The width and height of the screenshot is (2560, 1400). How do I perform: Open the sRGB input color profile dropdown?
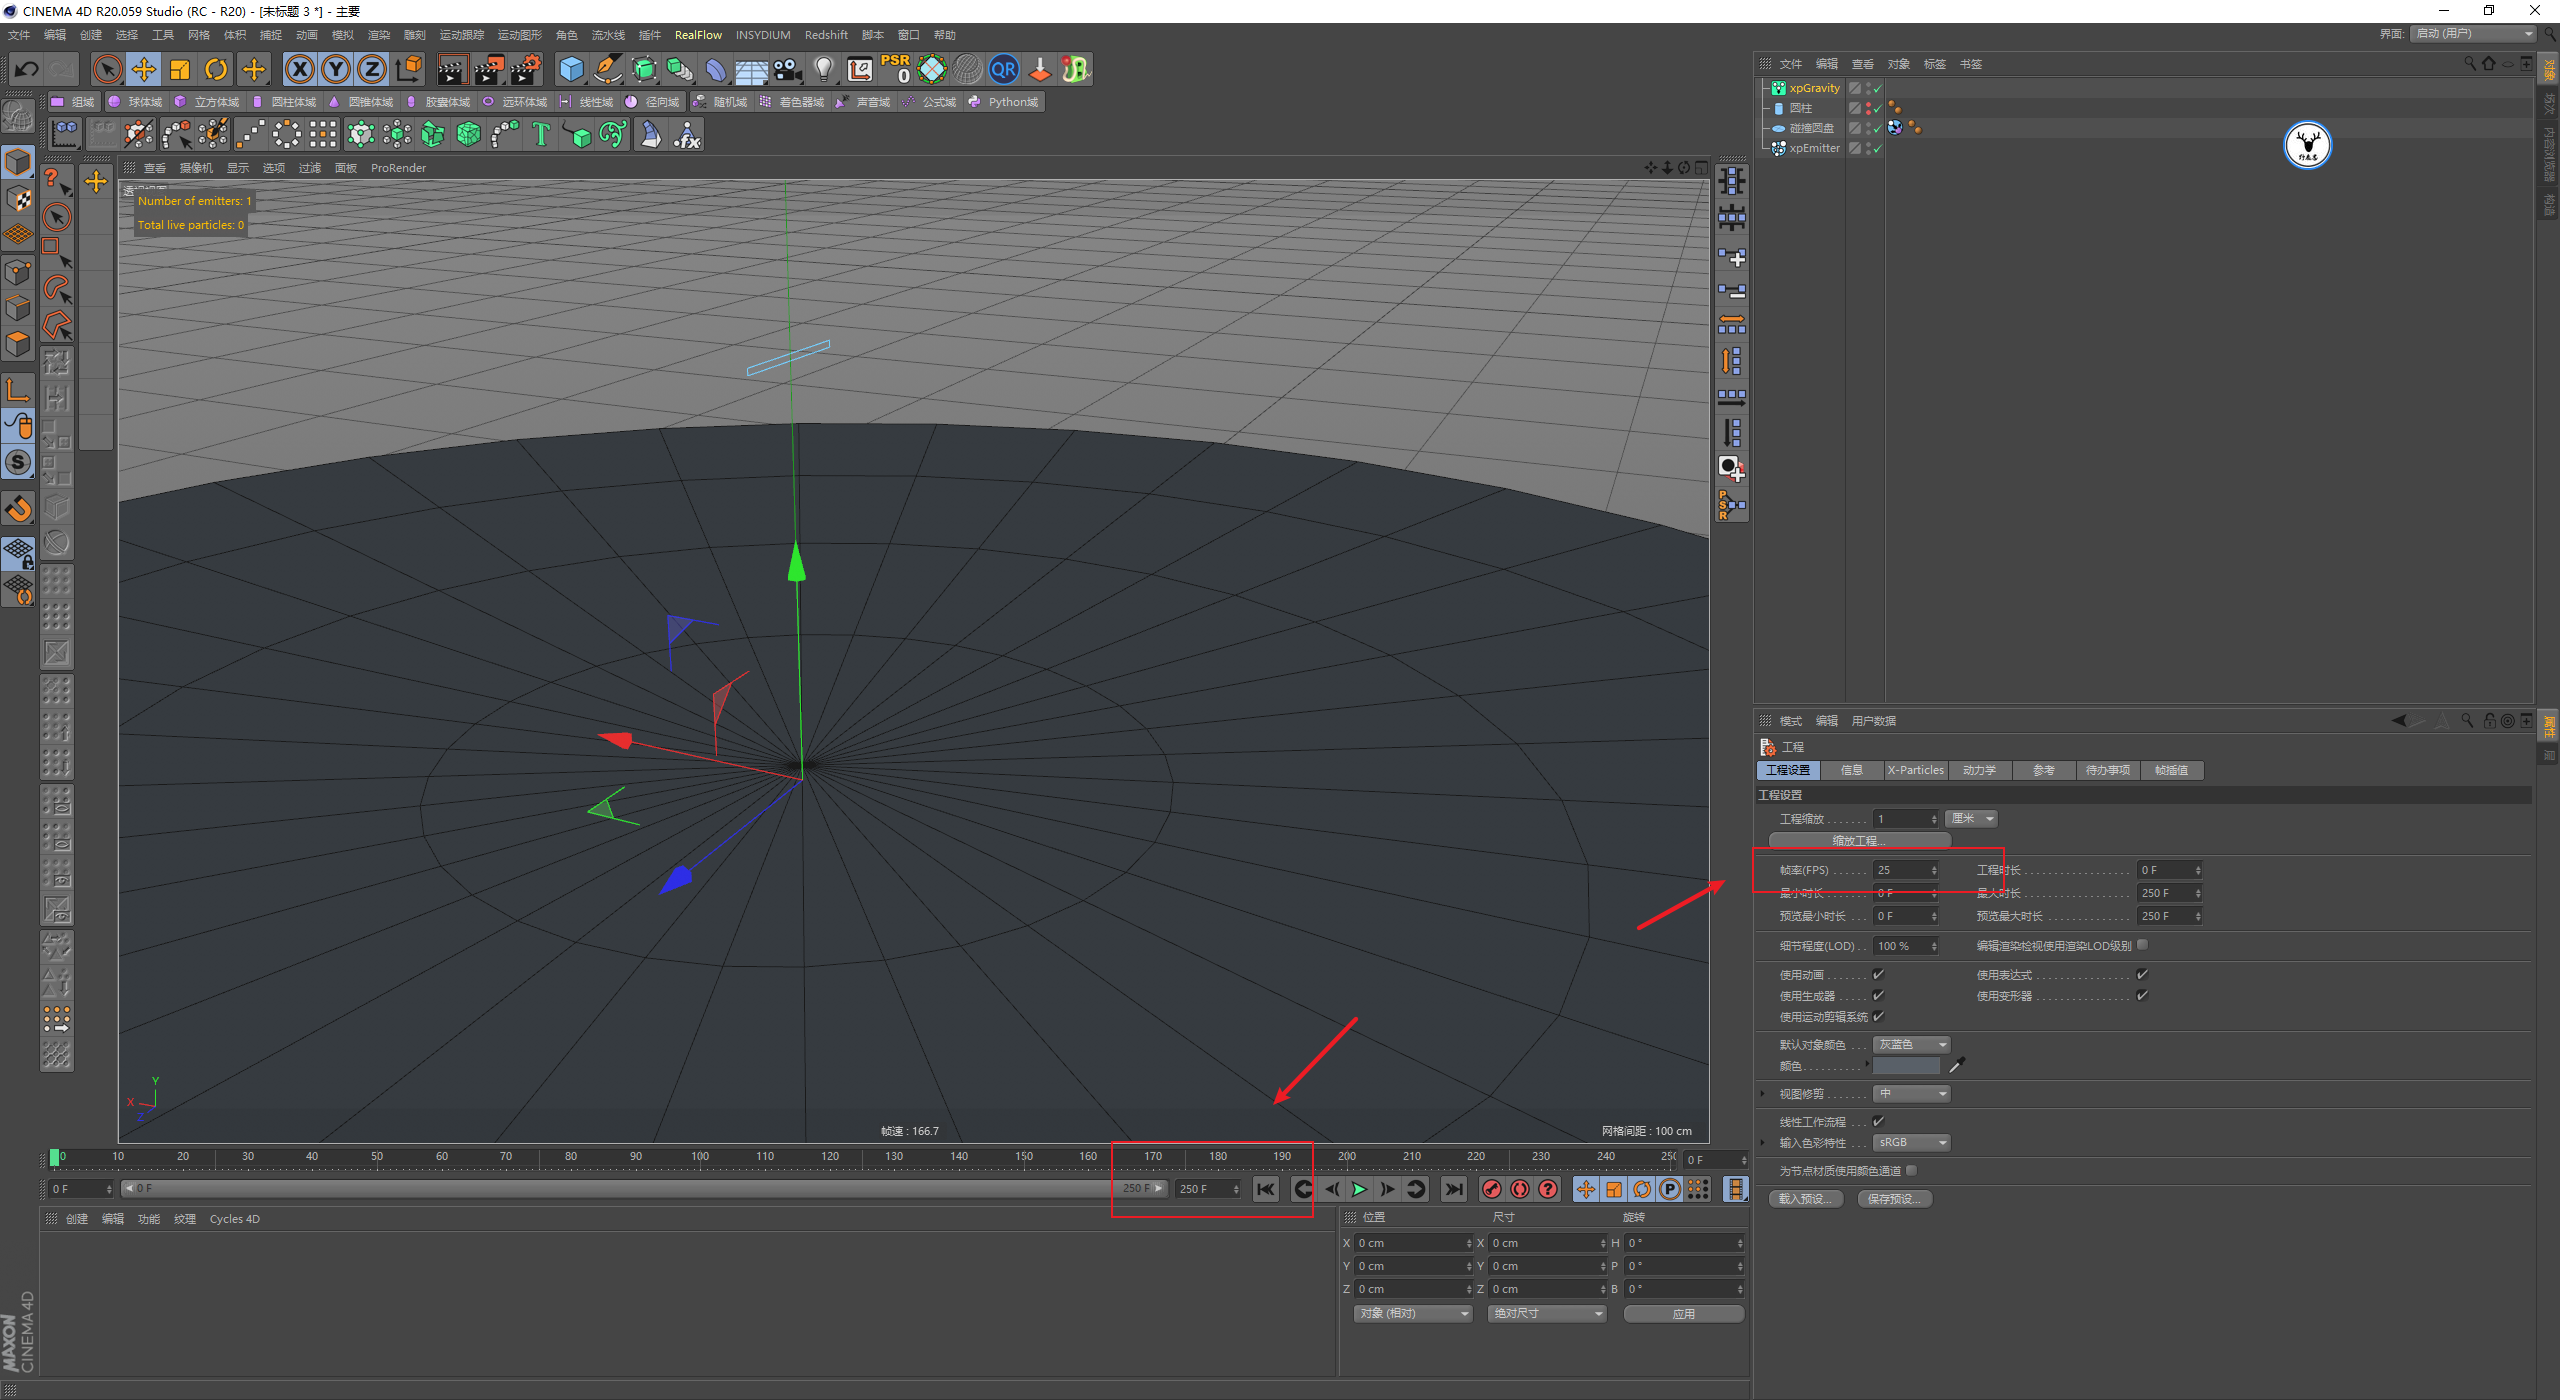pyautogui.click(x=1911, y=1142)
